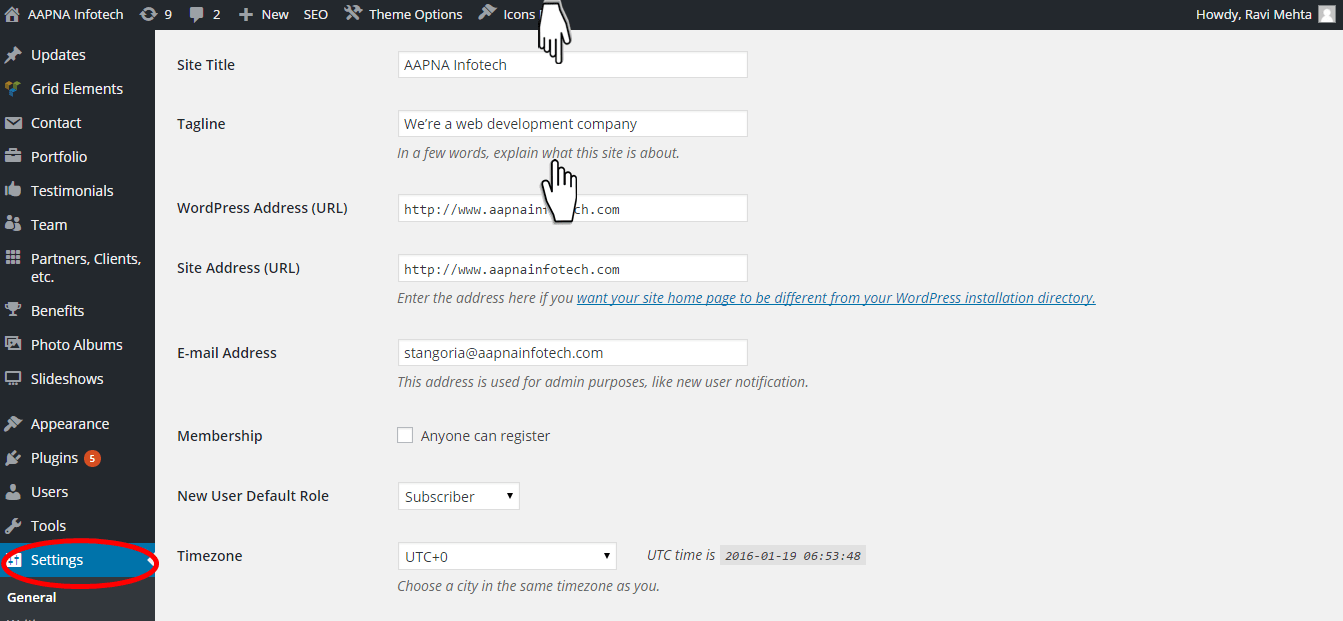Image resolution: width=1343 pixels, height=621 pixels.
Task: Enable the Anyone can register checkbox
Action: click(405, 435)
